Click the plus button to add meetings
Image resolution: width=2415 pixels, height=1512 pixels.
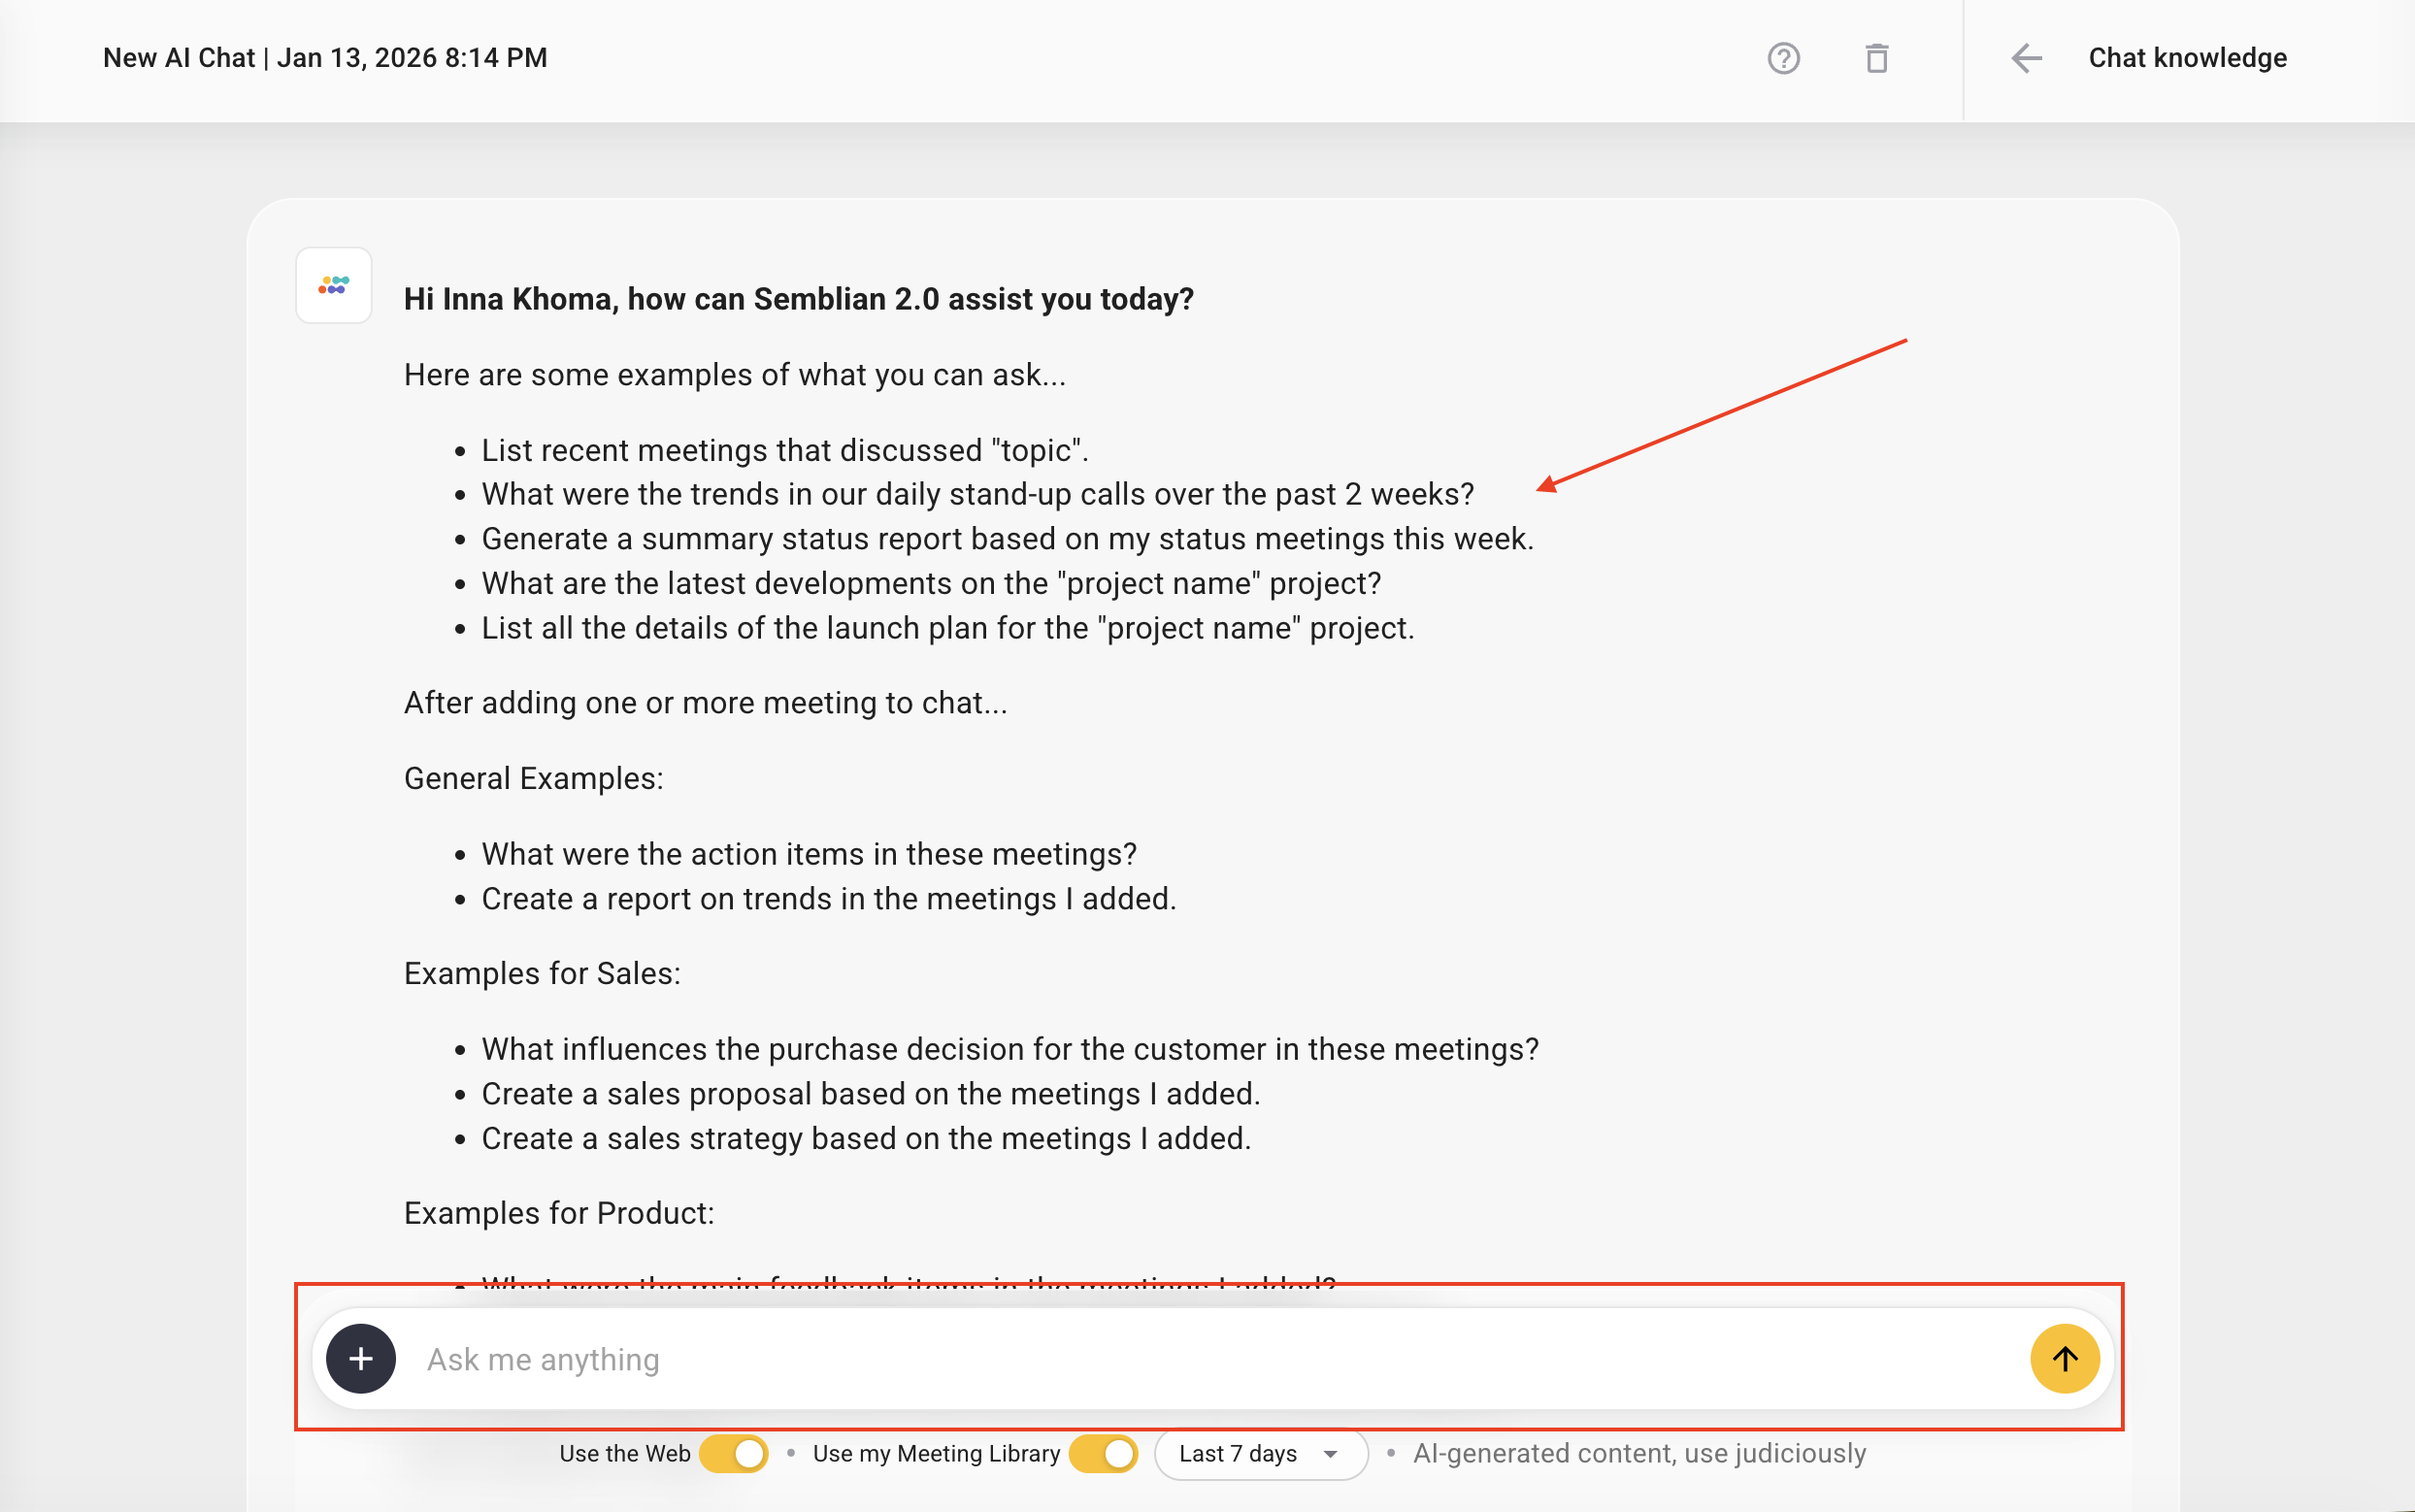click(361, 1358)
